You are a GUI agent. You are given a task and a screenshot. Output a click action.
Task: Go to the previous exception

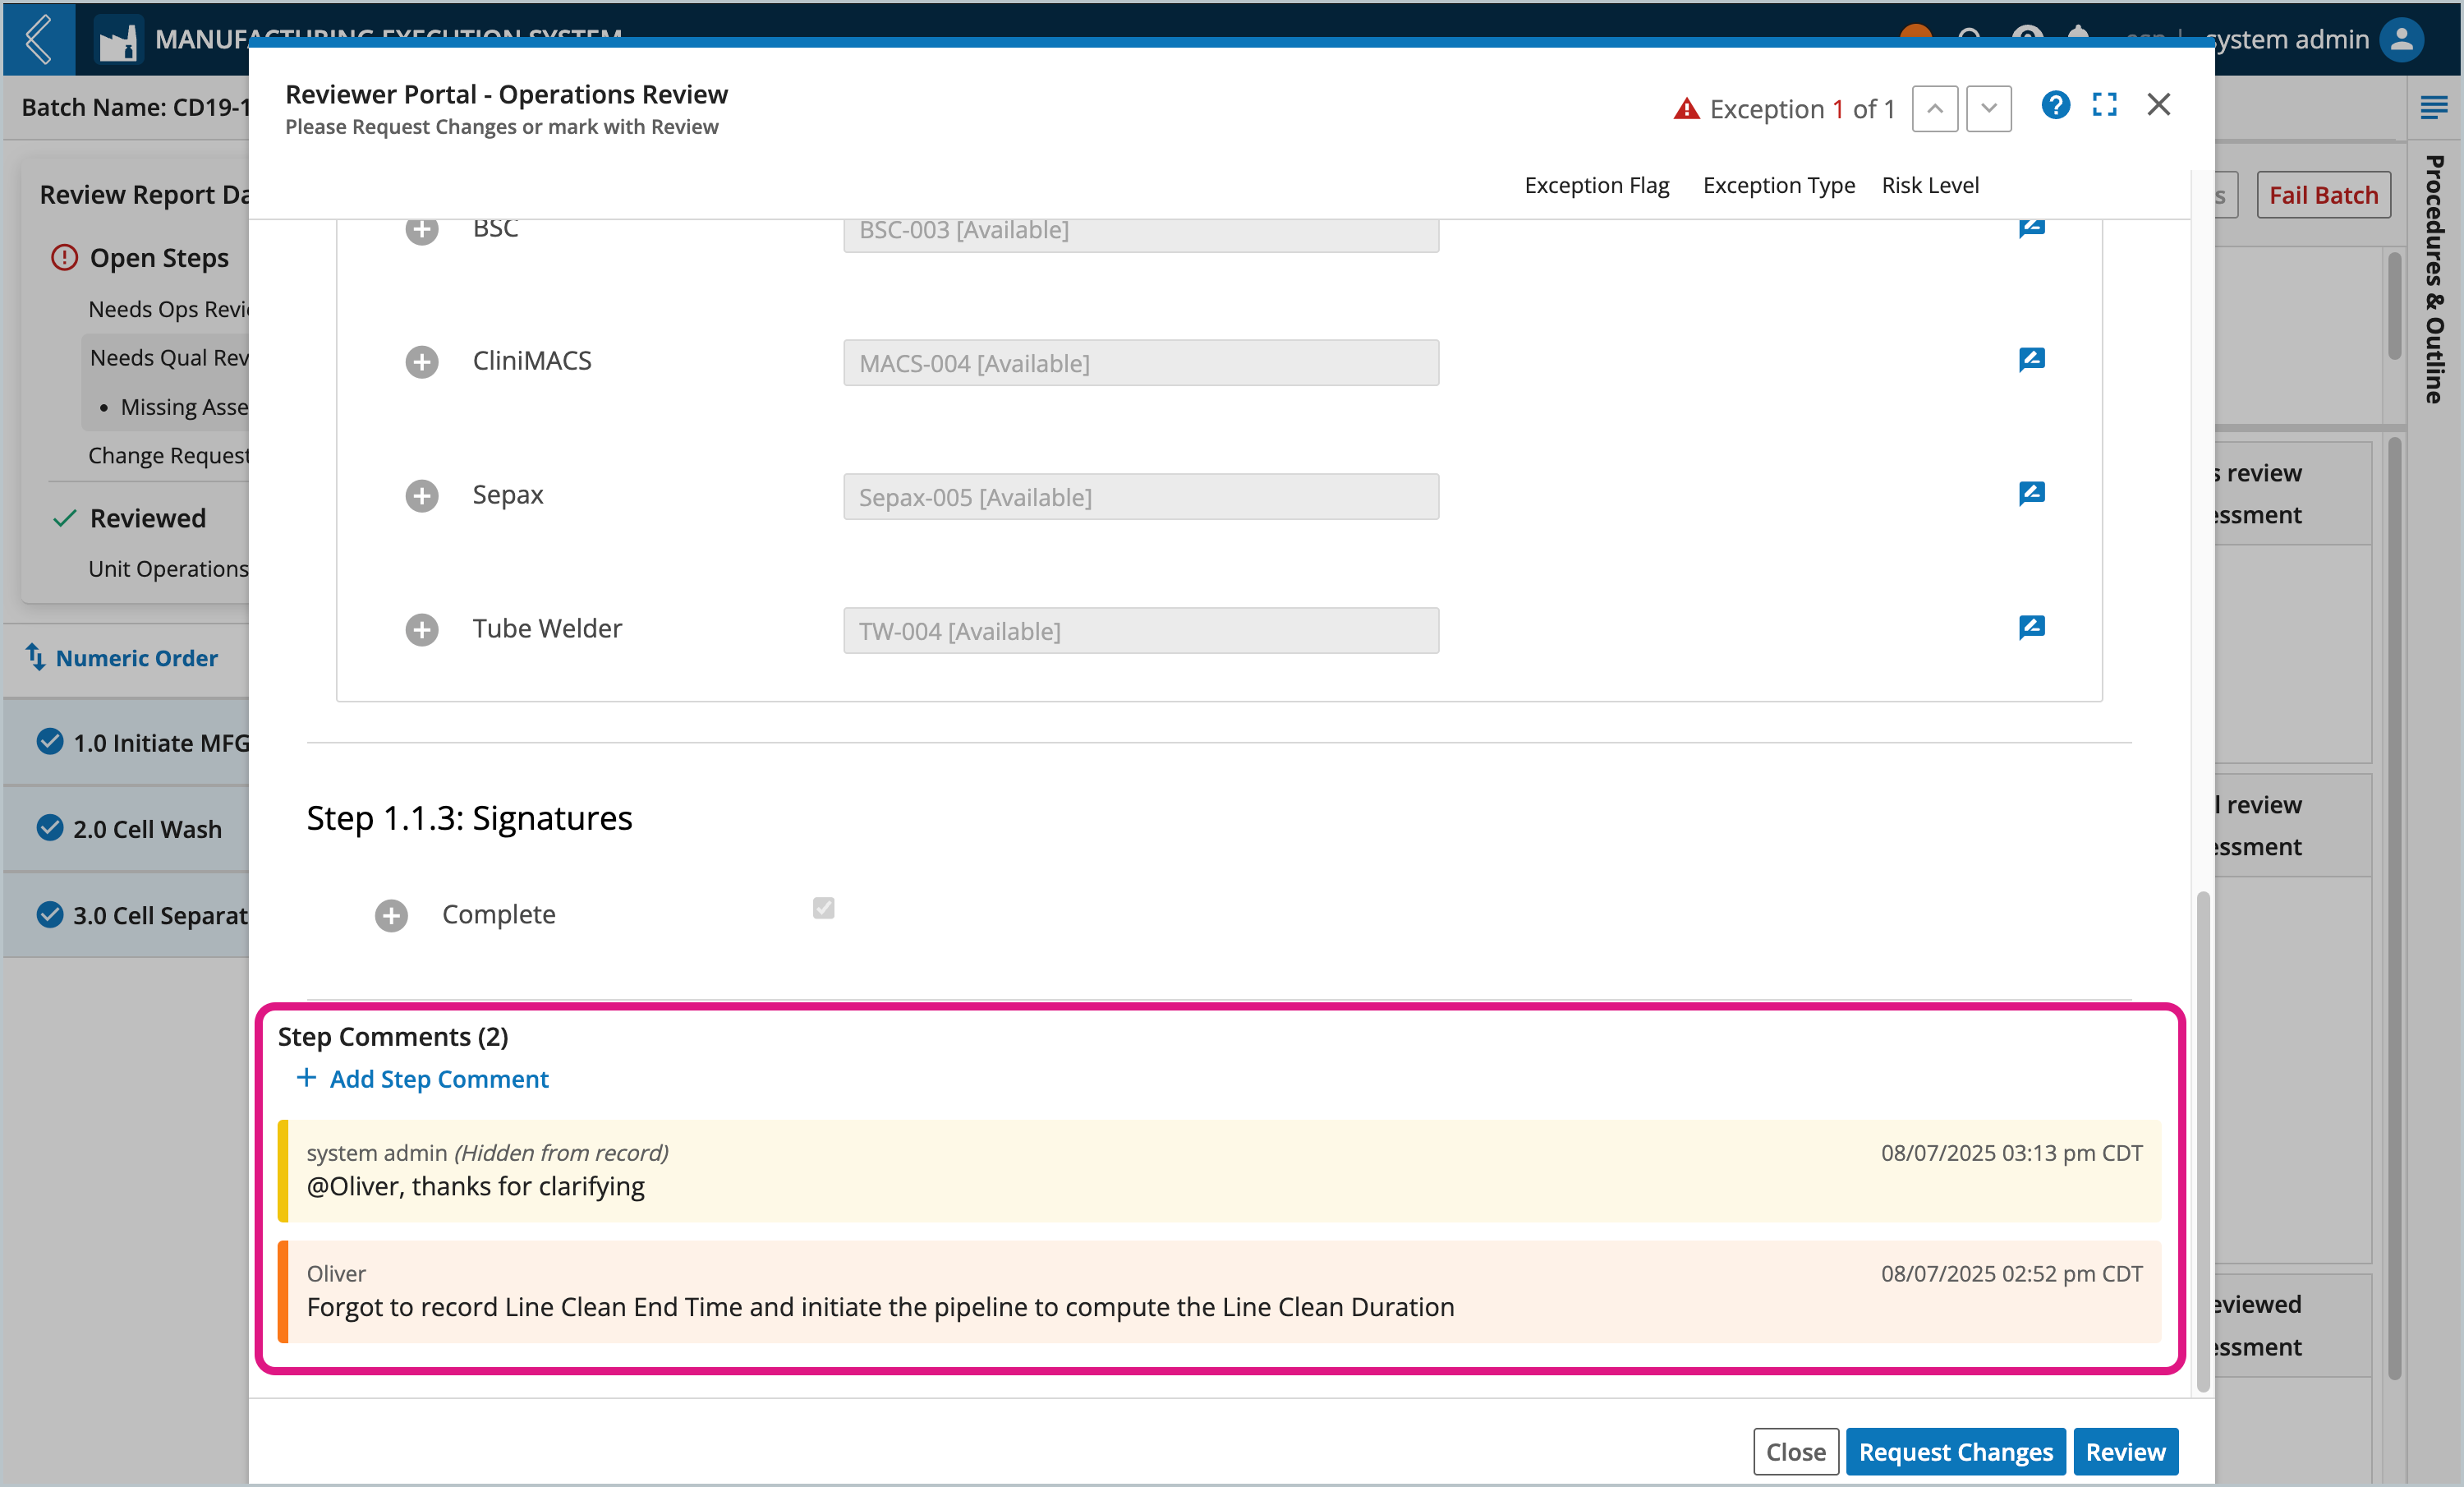(1934, 108)
